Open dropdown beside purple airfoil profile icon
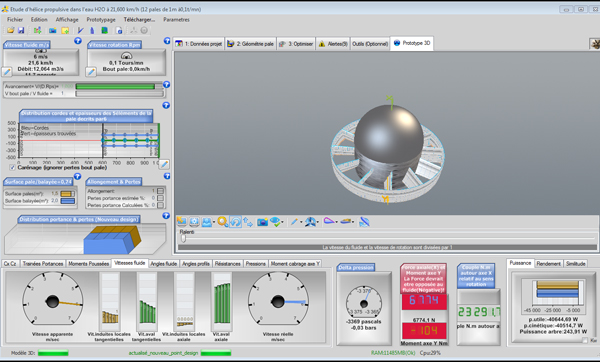 pyautogui.click(x=336, y=222)
